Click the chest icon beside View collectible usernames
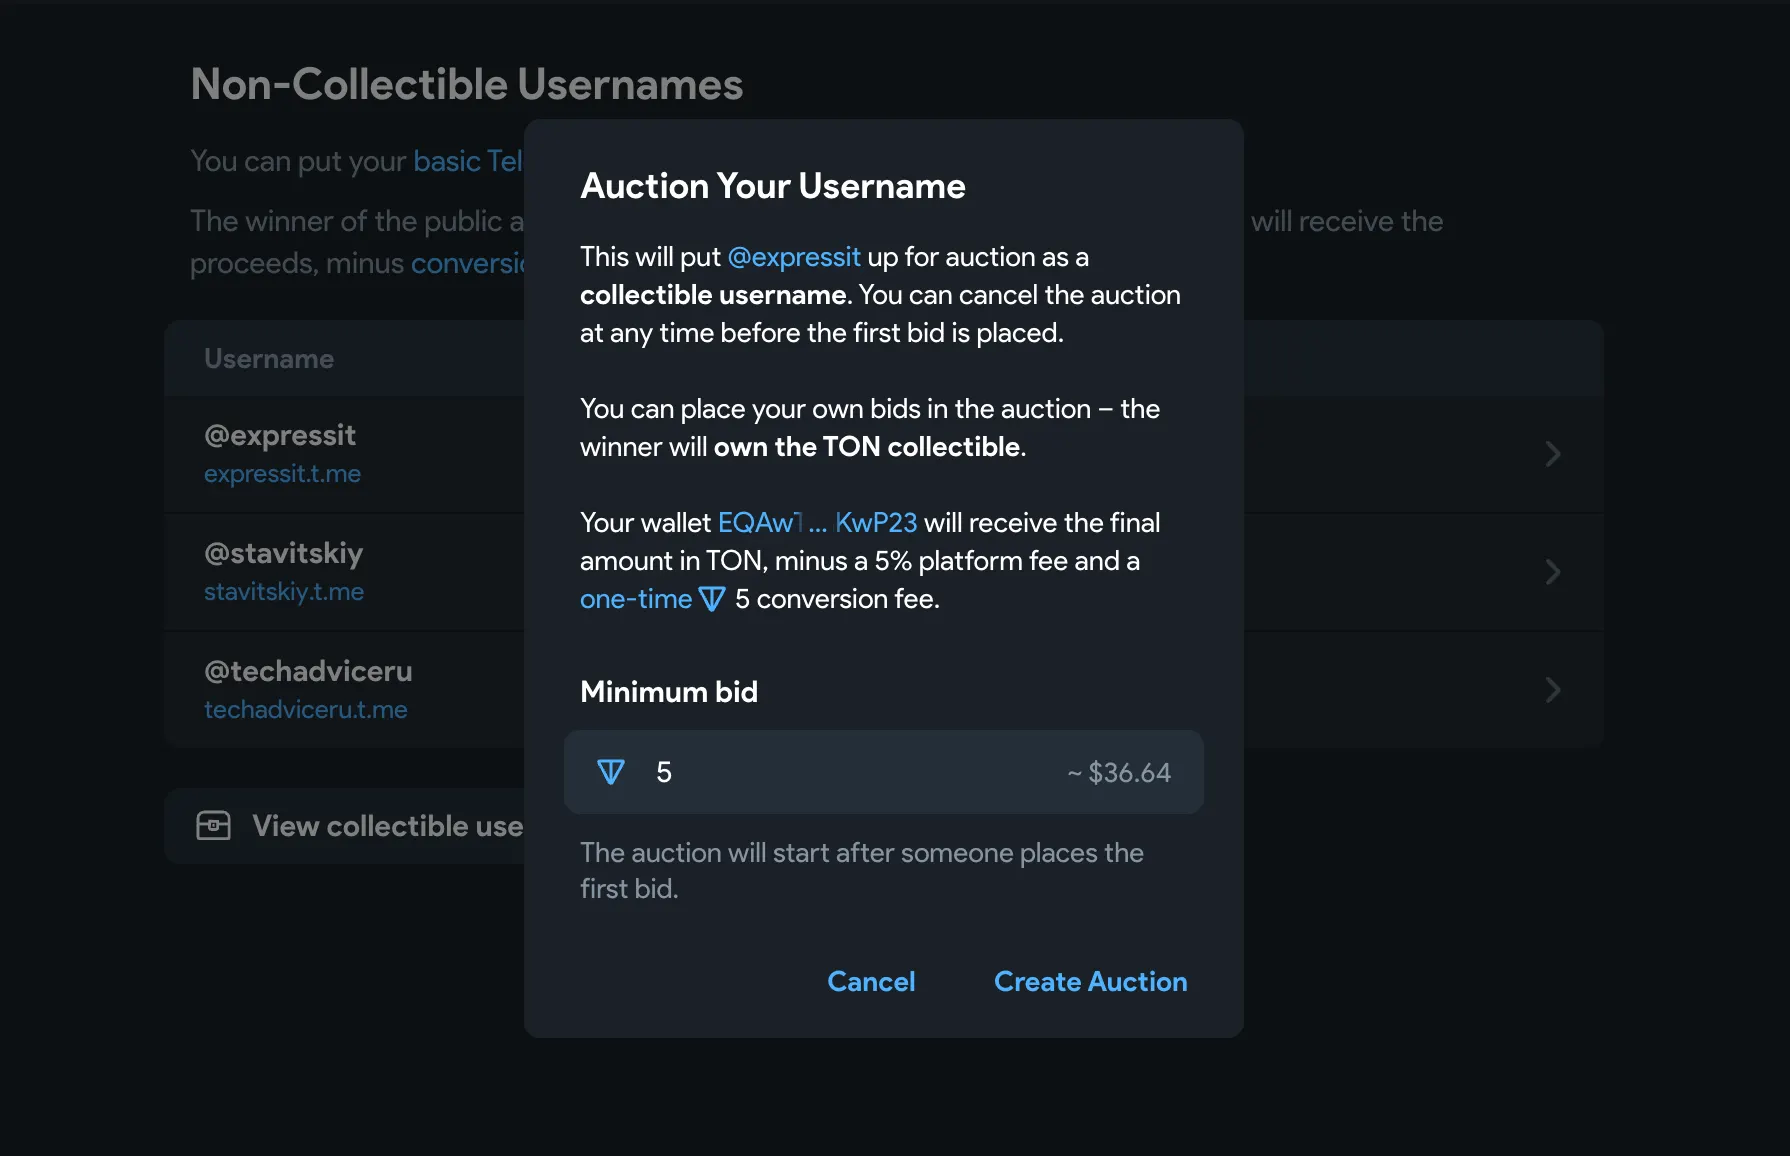 pyautogui.click(x=213, y=826)
